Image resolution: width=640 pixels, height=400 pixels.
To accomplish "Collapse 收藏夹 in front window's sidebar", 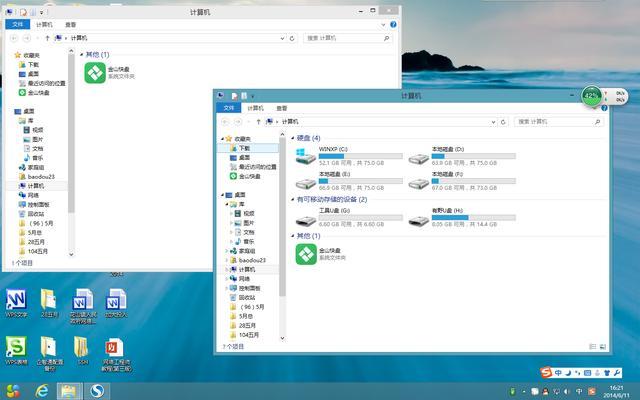I will click(224, 138).
